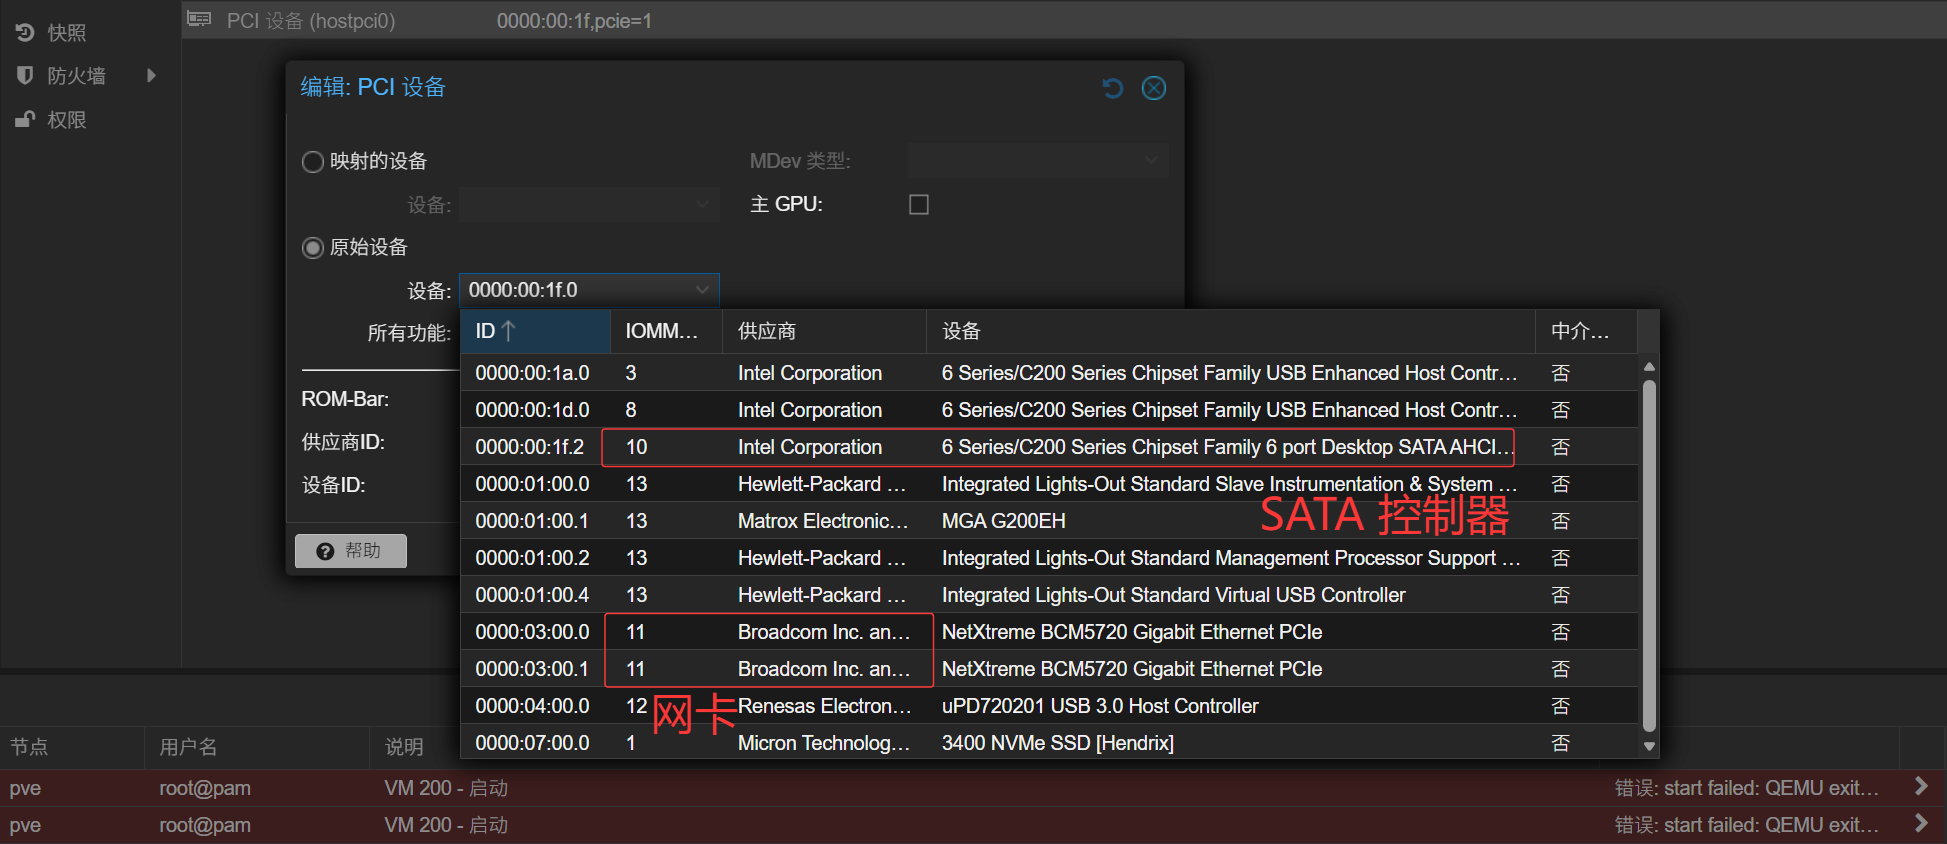Click the scroll-up arrow of device list

1649,367
